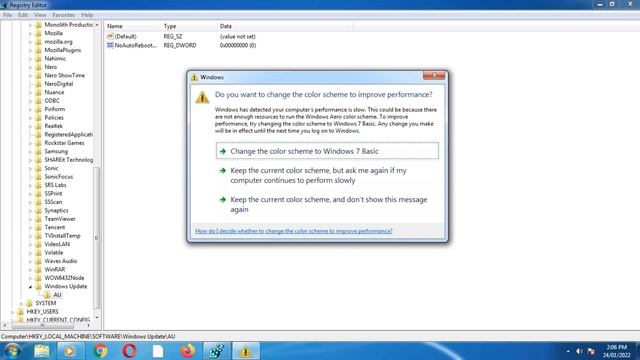
Task: Launch Opera from the taskbar
Action: pos(129,351)
